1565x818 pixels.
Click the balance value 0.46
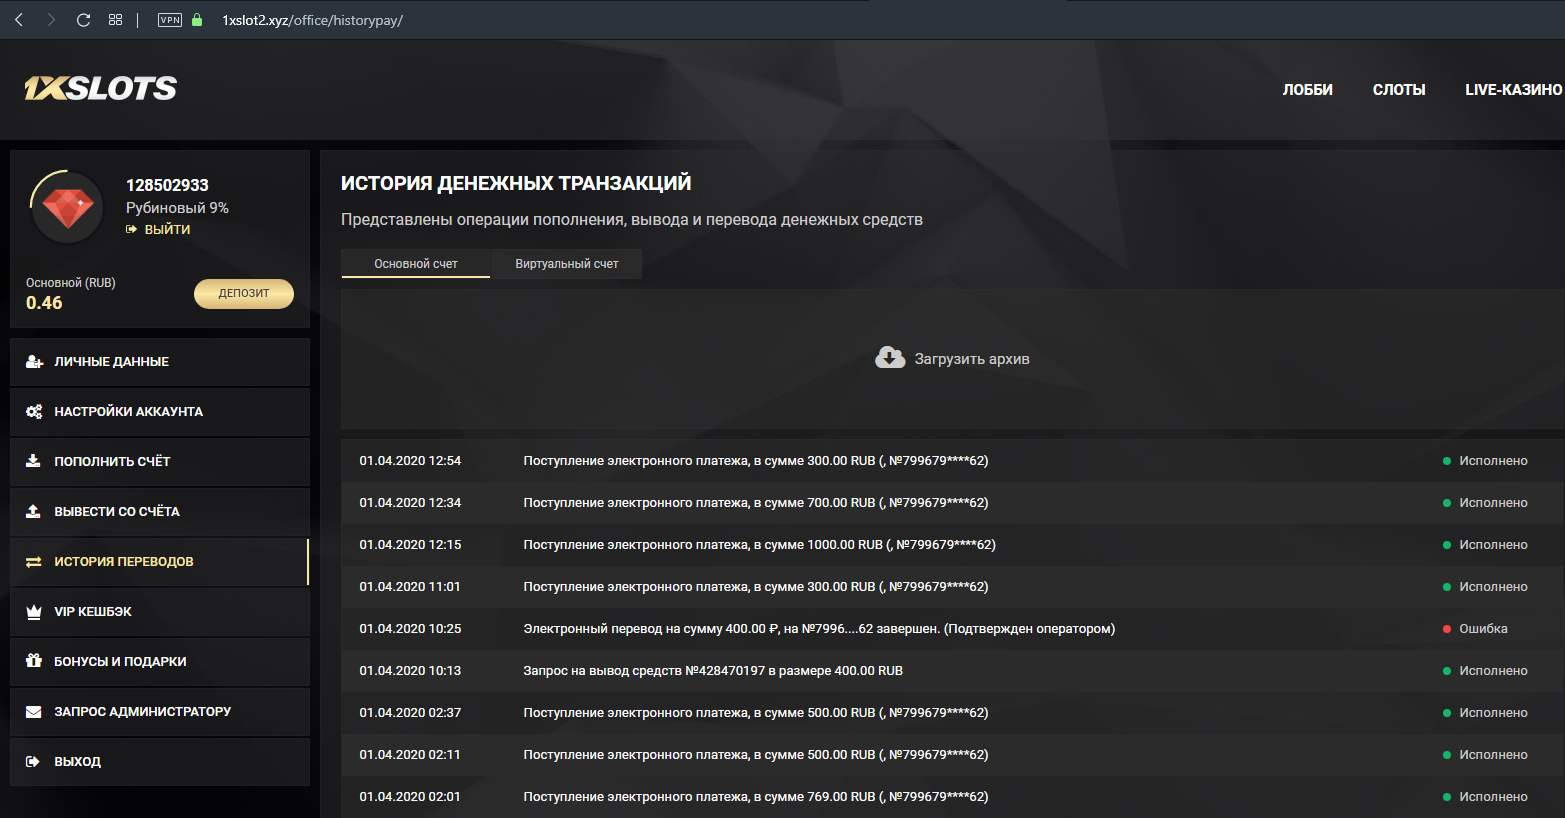[44, 303]
